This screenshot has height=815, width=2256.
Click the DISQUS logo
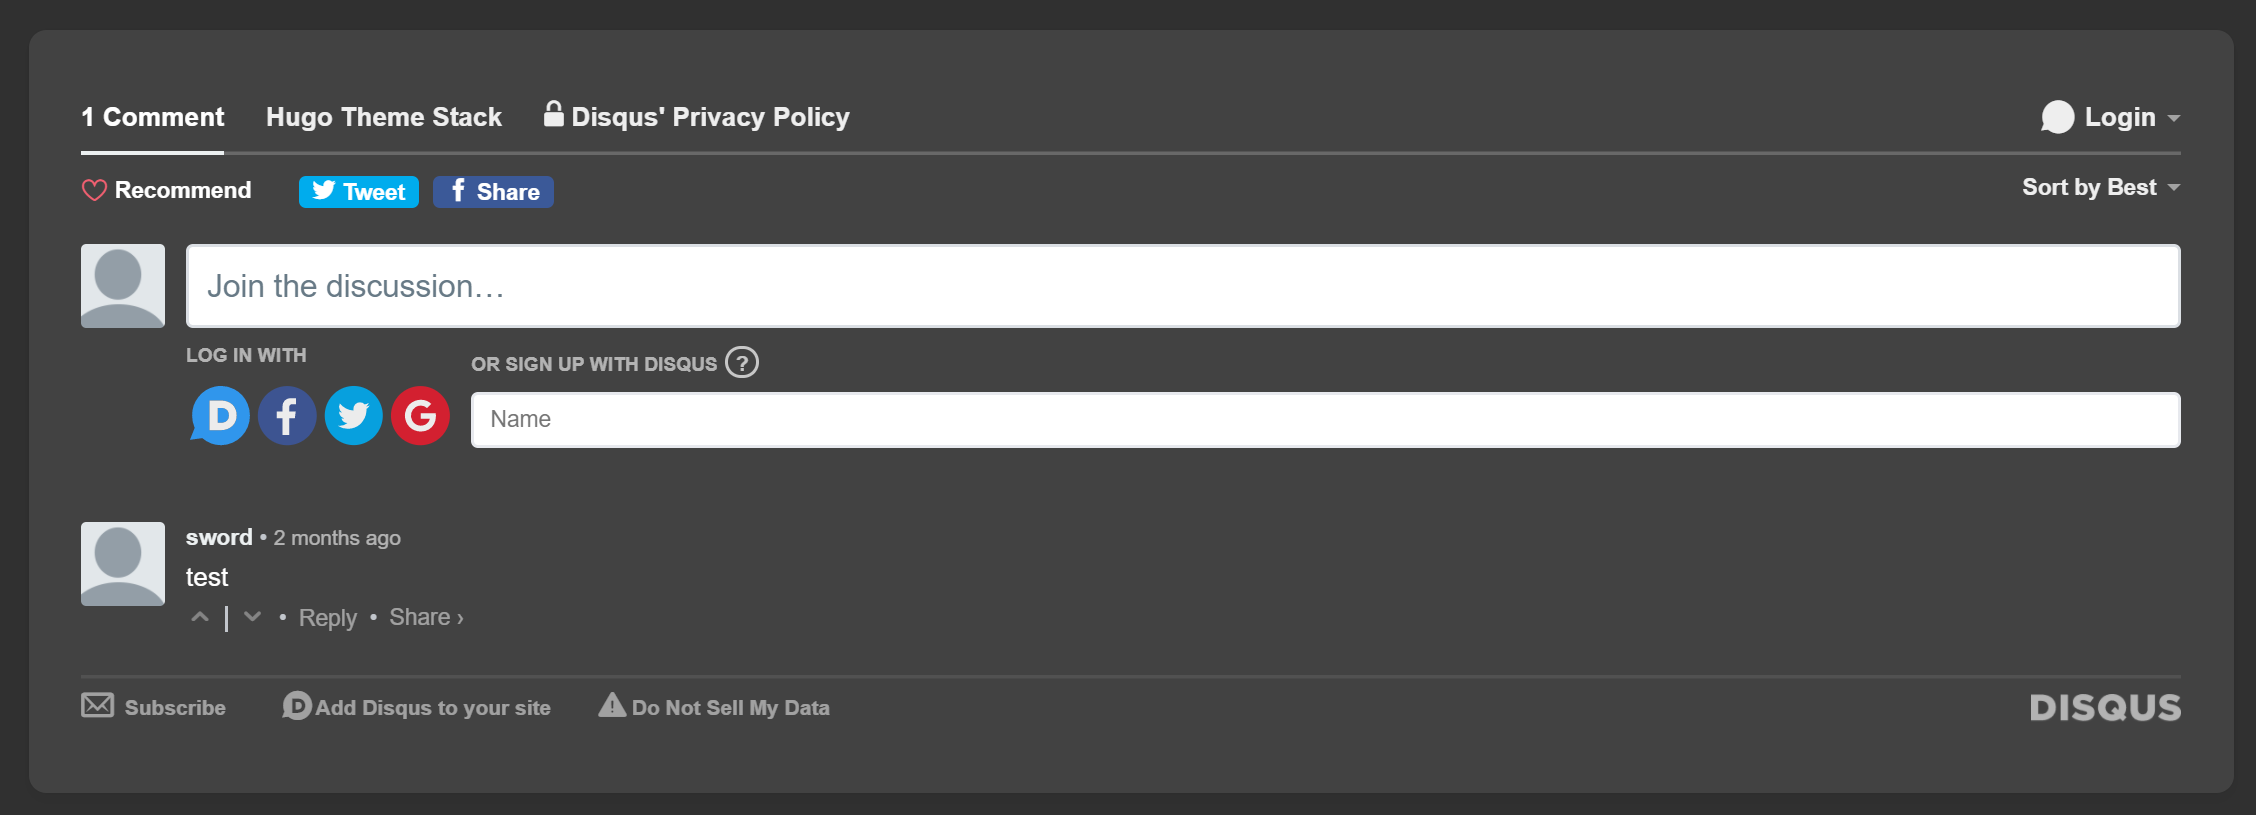pos(2104,707)
